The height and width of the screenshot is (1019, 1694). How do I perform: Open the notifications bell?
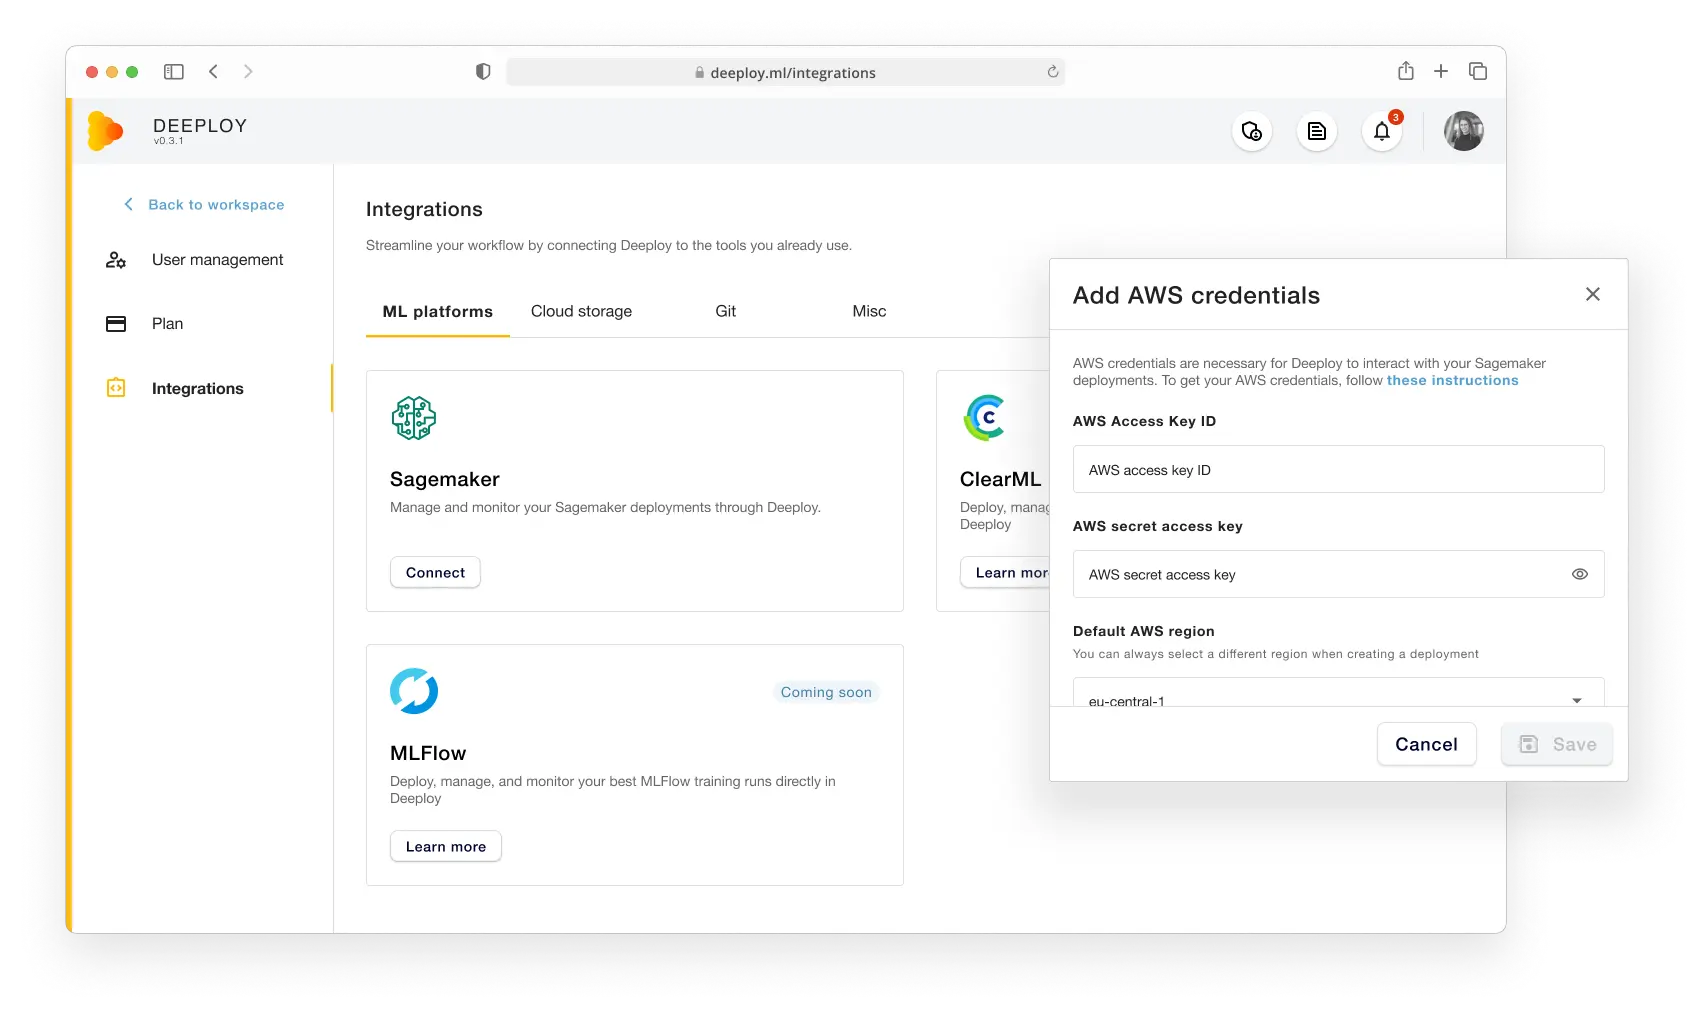coord(1382,131)
